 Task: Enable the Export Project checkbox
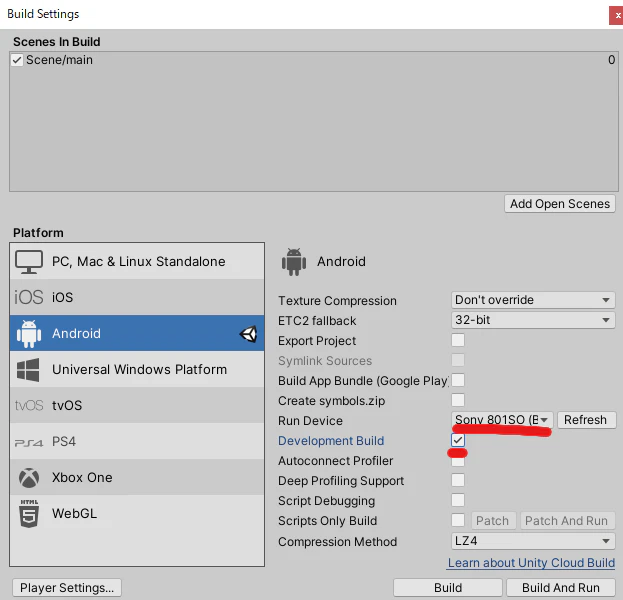(x=458, y=340)
